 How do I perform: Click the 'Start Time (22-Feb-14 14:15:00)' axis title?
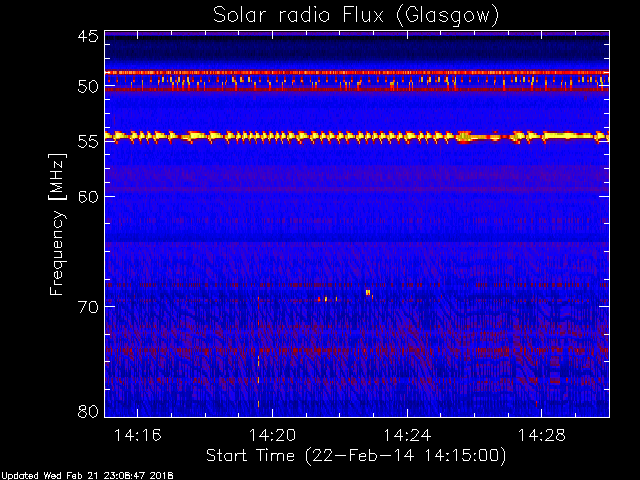(356, 456)
